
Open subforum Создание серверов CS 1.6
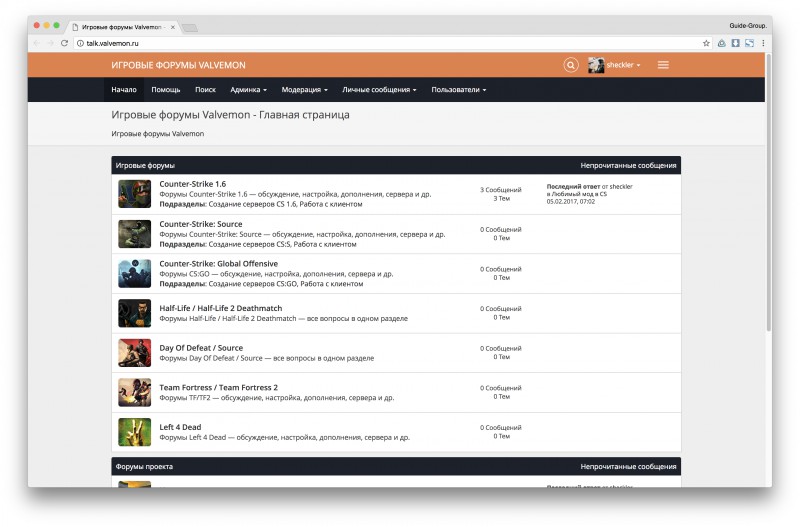(x=252, y=204)
